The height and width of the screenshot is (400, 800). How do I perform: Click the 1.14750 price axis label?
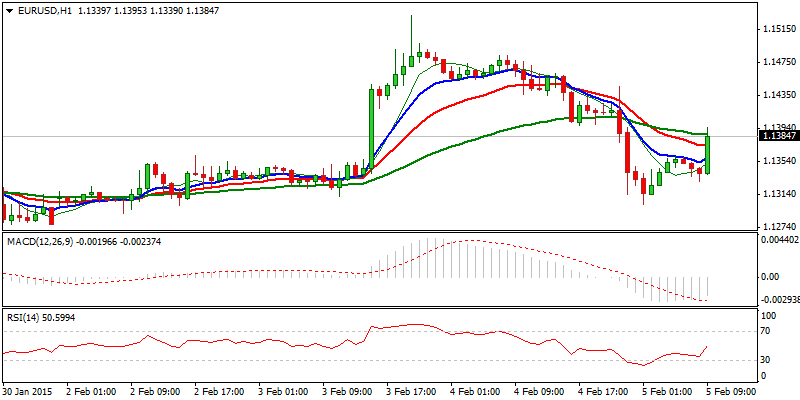[x=779, y=62]
